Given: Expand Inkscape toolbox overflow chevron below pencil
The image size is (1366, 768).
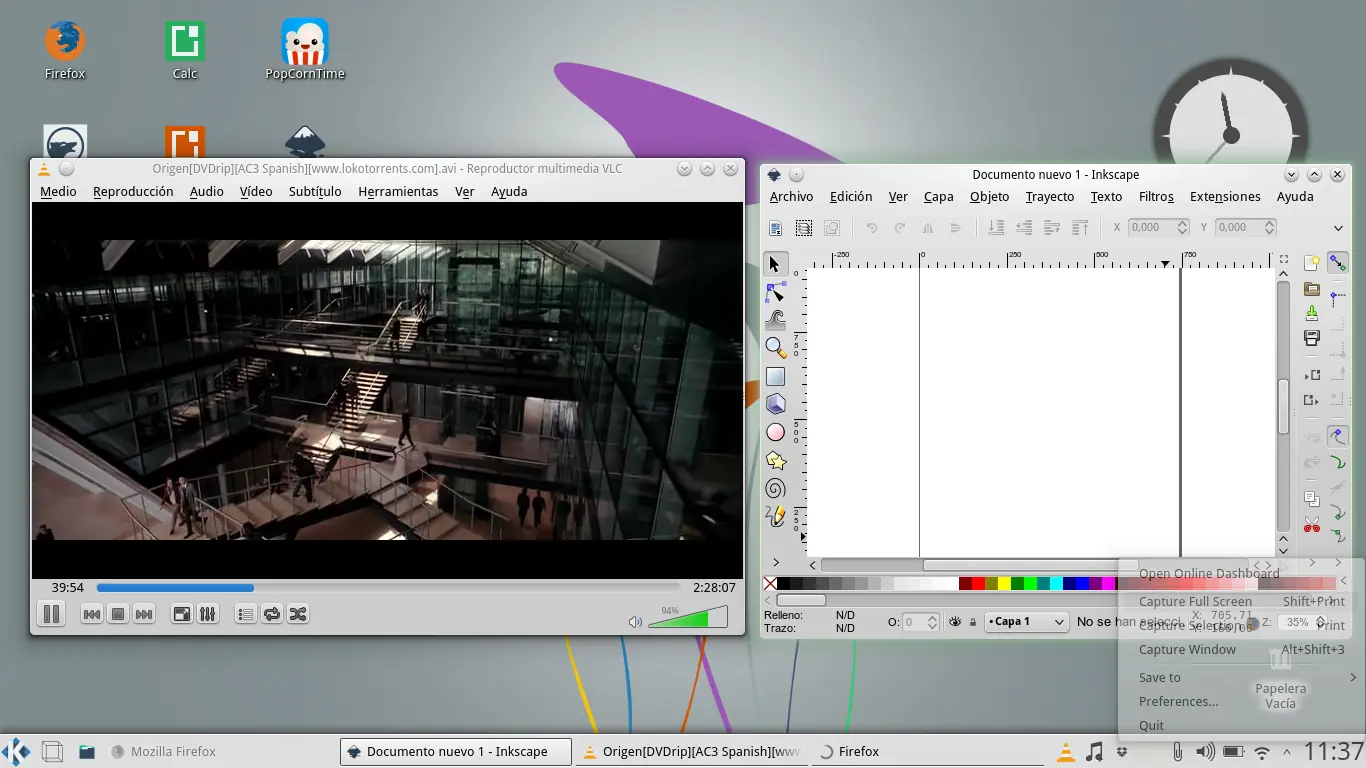Looking at the screenshot, I should click(776, 563).
